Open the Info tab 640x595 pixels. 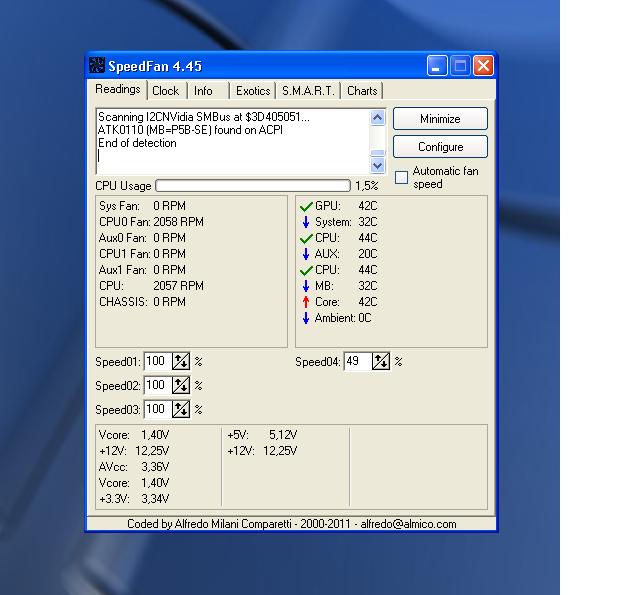pos(203,91)
